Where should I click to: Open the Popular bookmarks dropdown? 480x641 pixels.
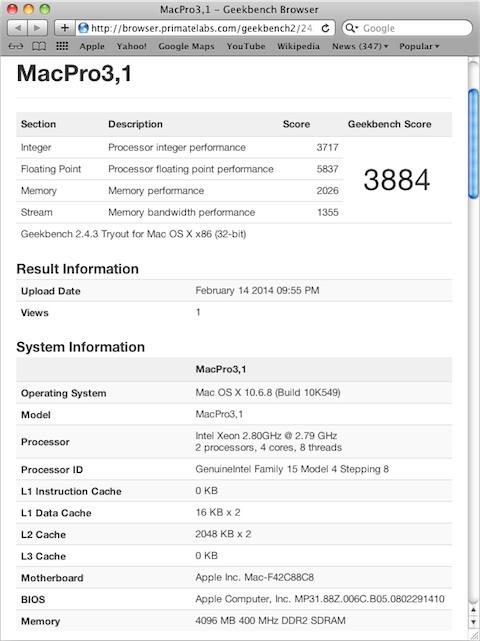pos(419,46)
